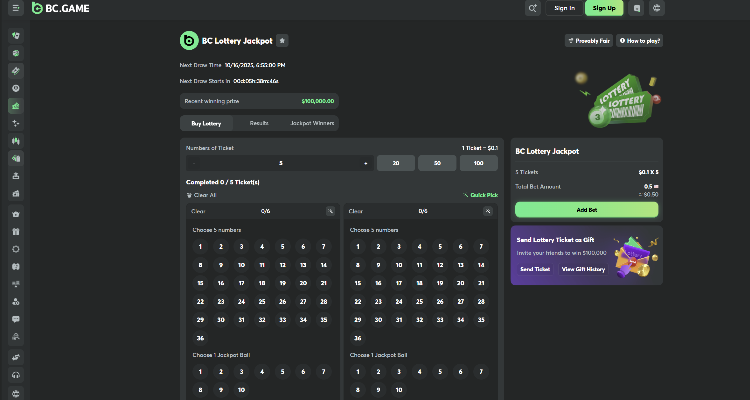This screenshot has width=750, height=400.
Task: Click the search icon in header
Action: 533,8
